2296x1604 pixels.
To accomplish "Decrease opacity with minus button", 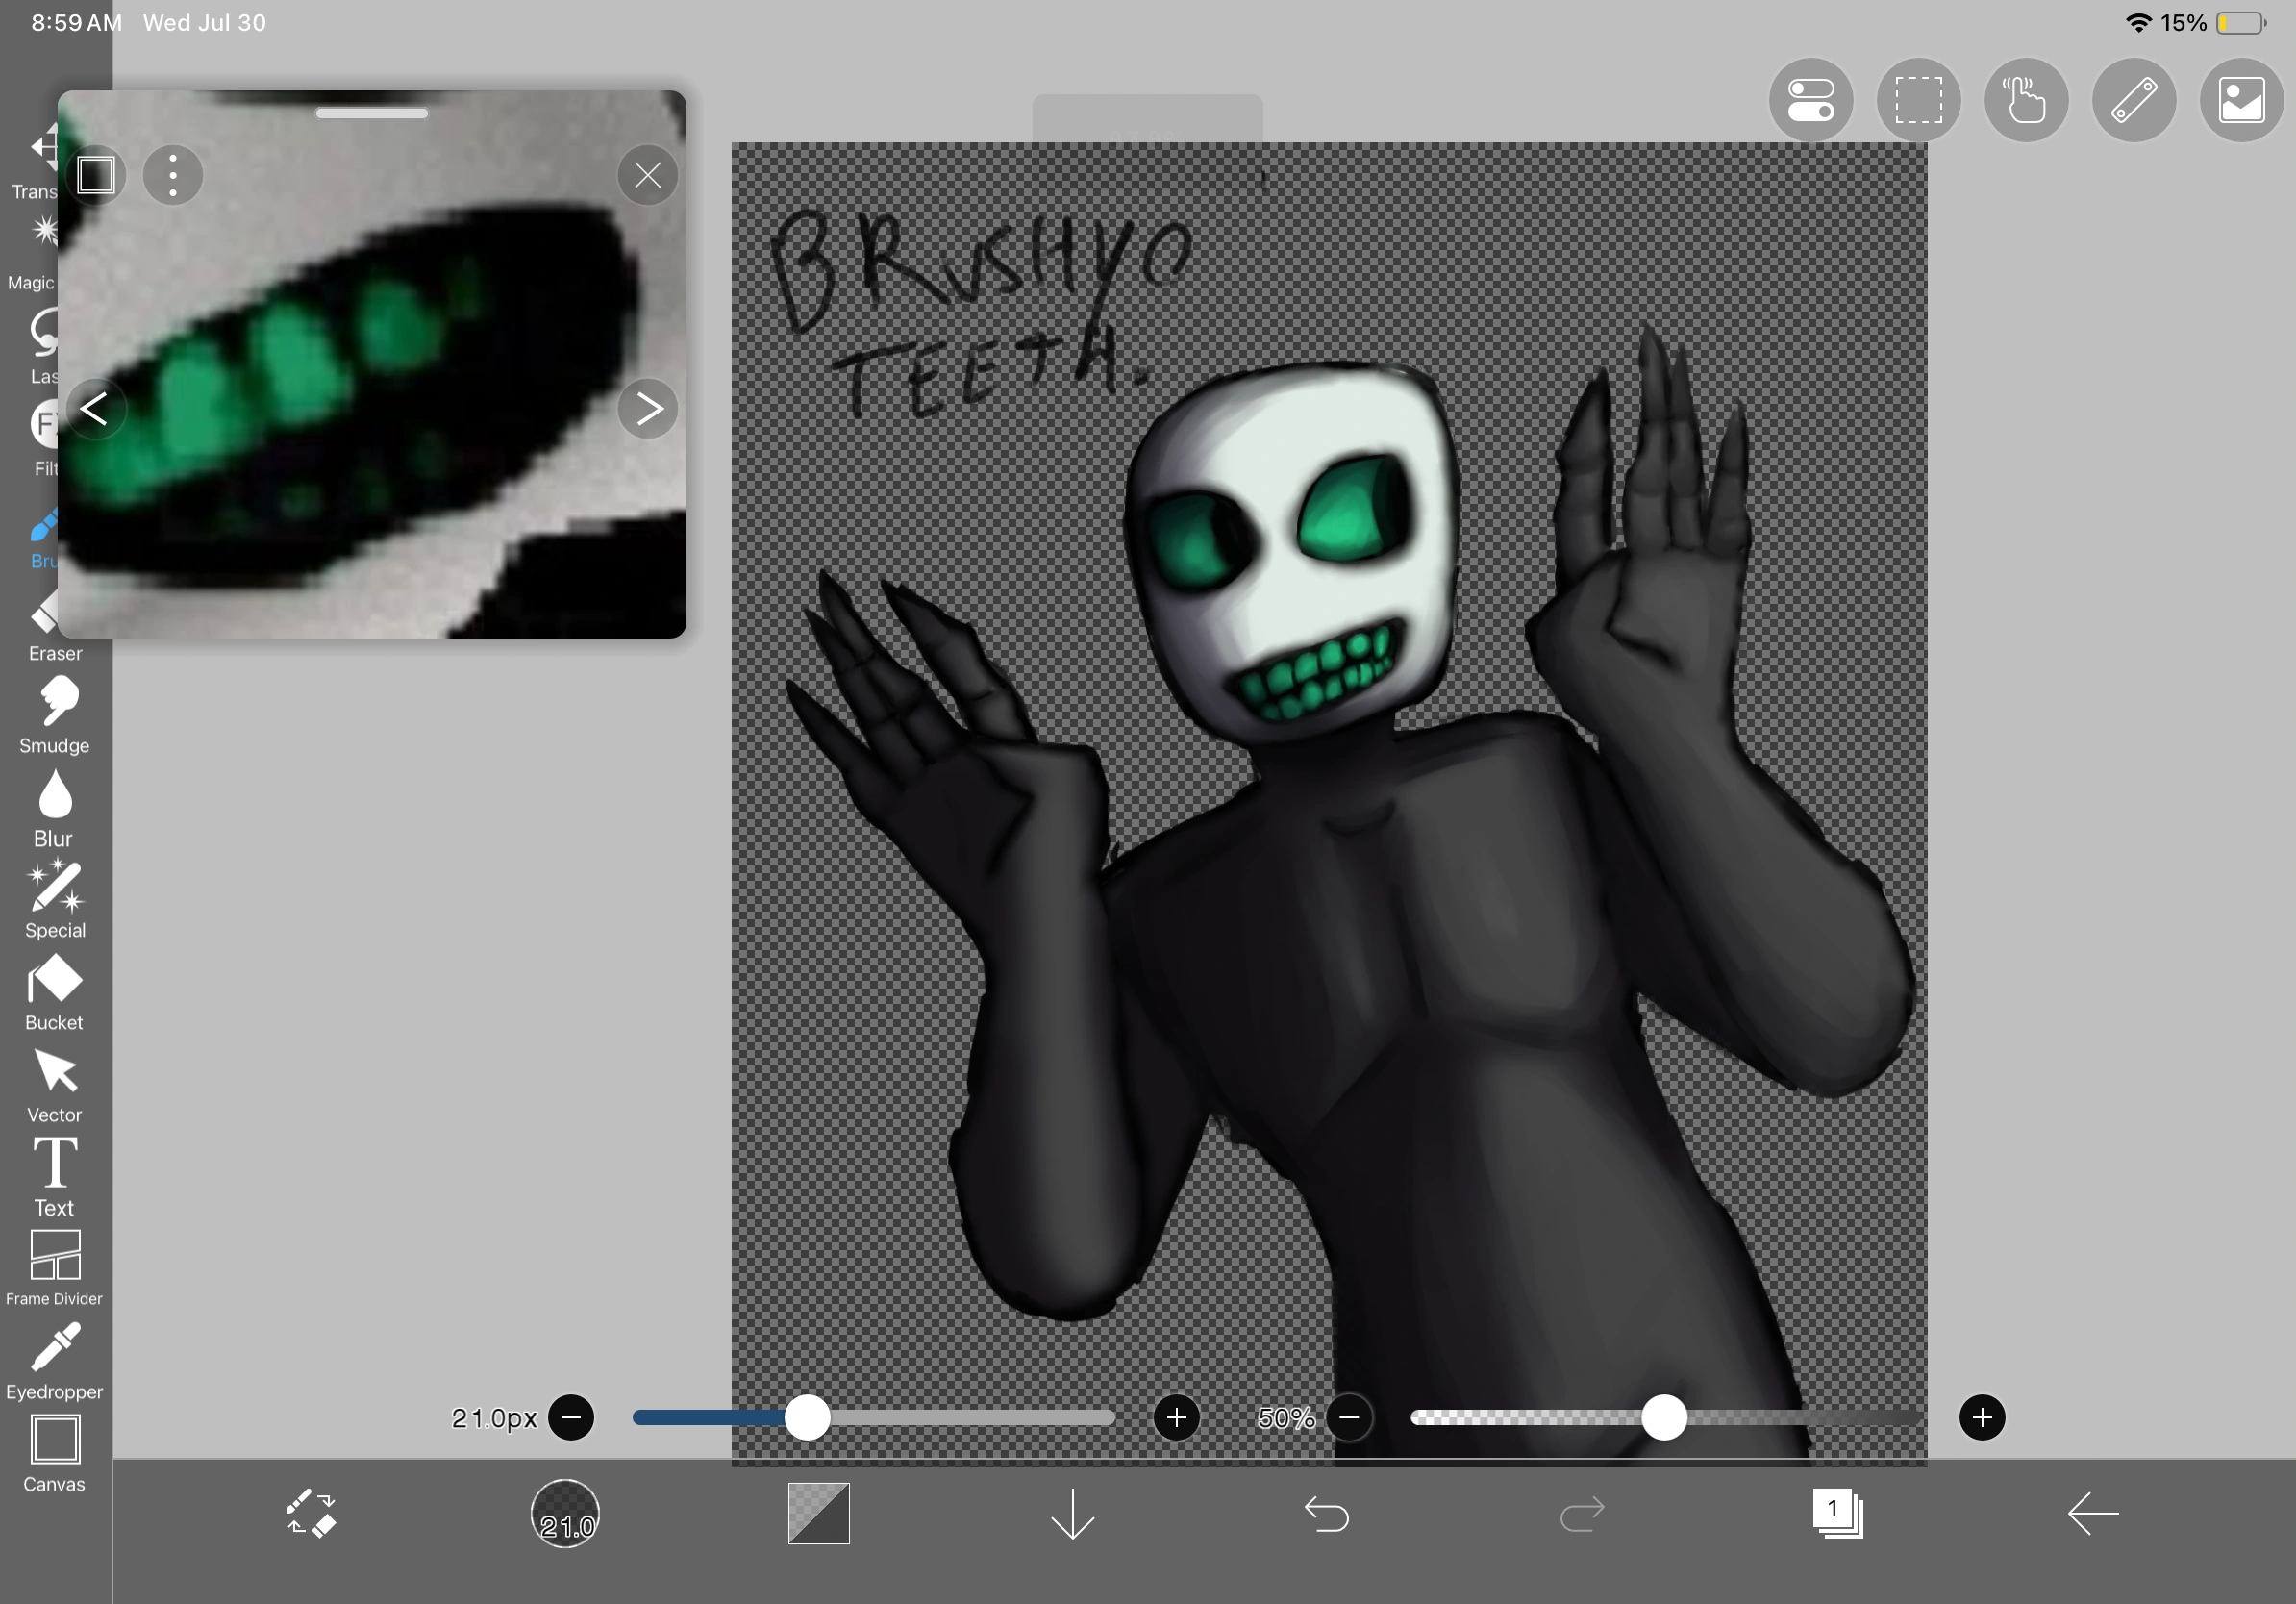I will (1349, 1418).
